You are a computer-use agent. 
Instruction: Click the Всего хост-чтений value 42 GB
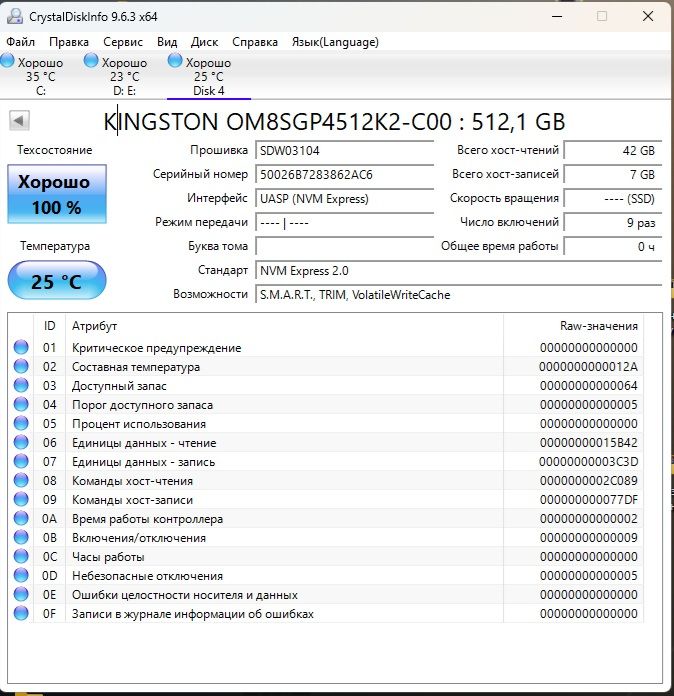[613, 150]
